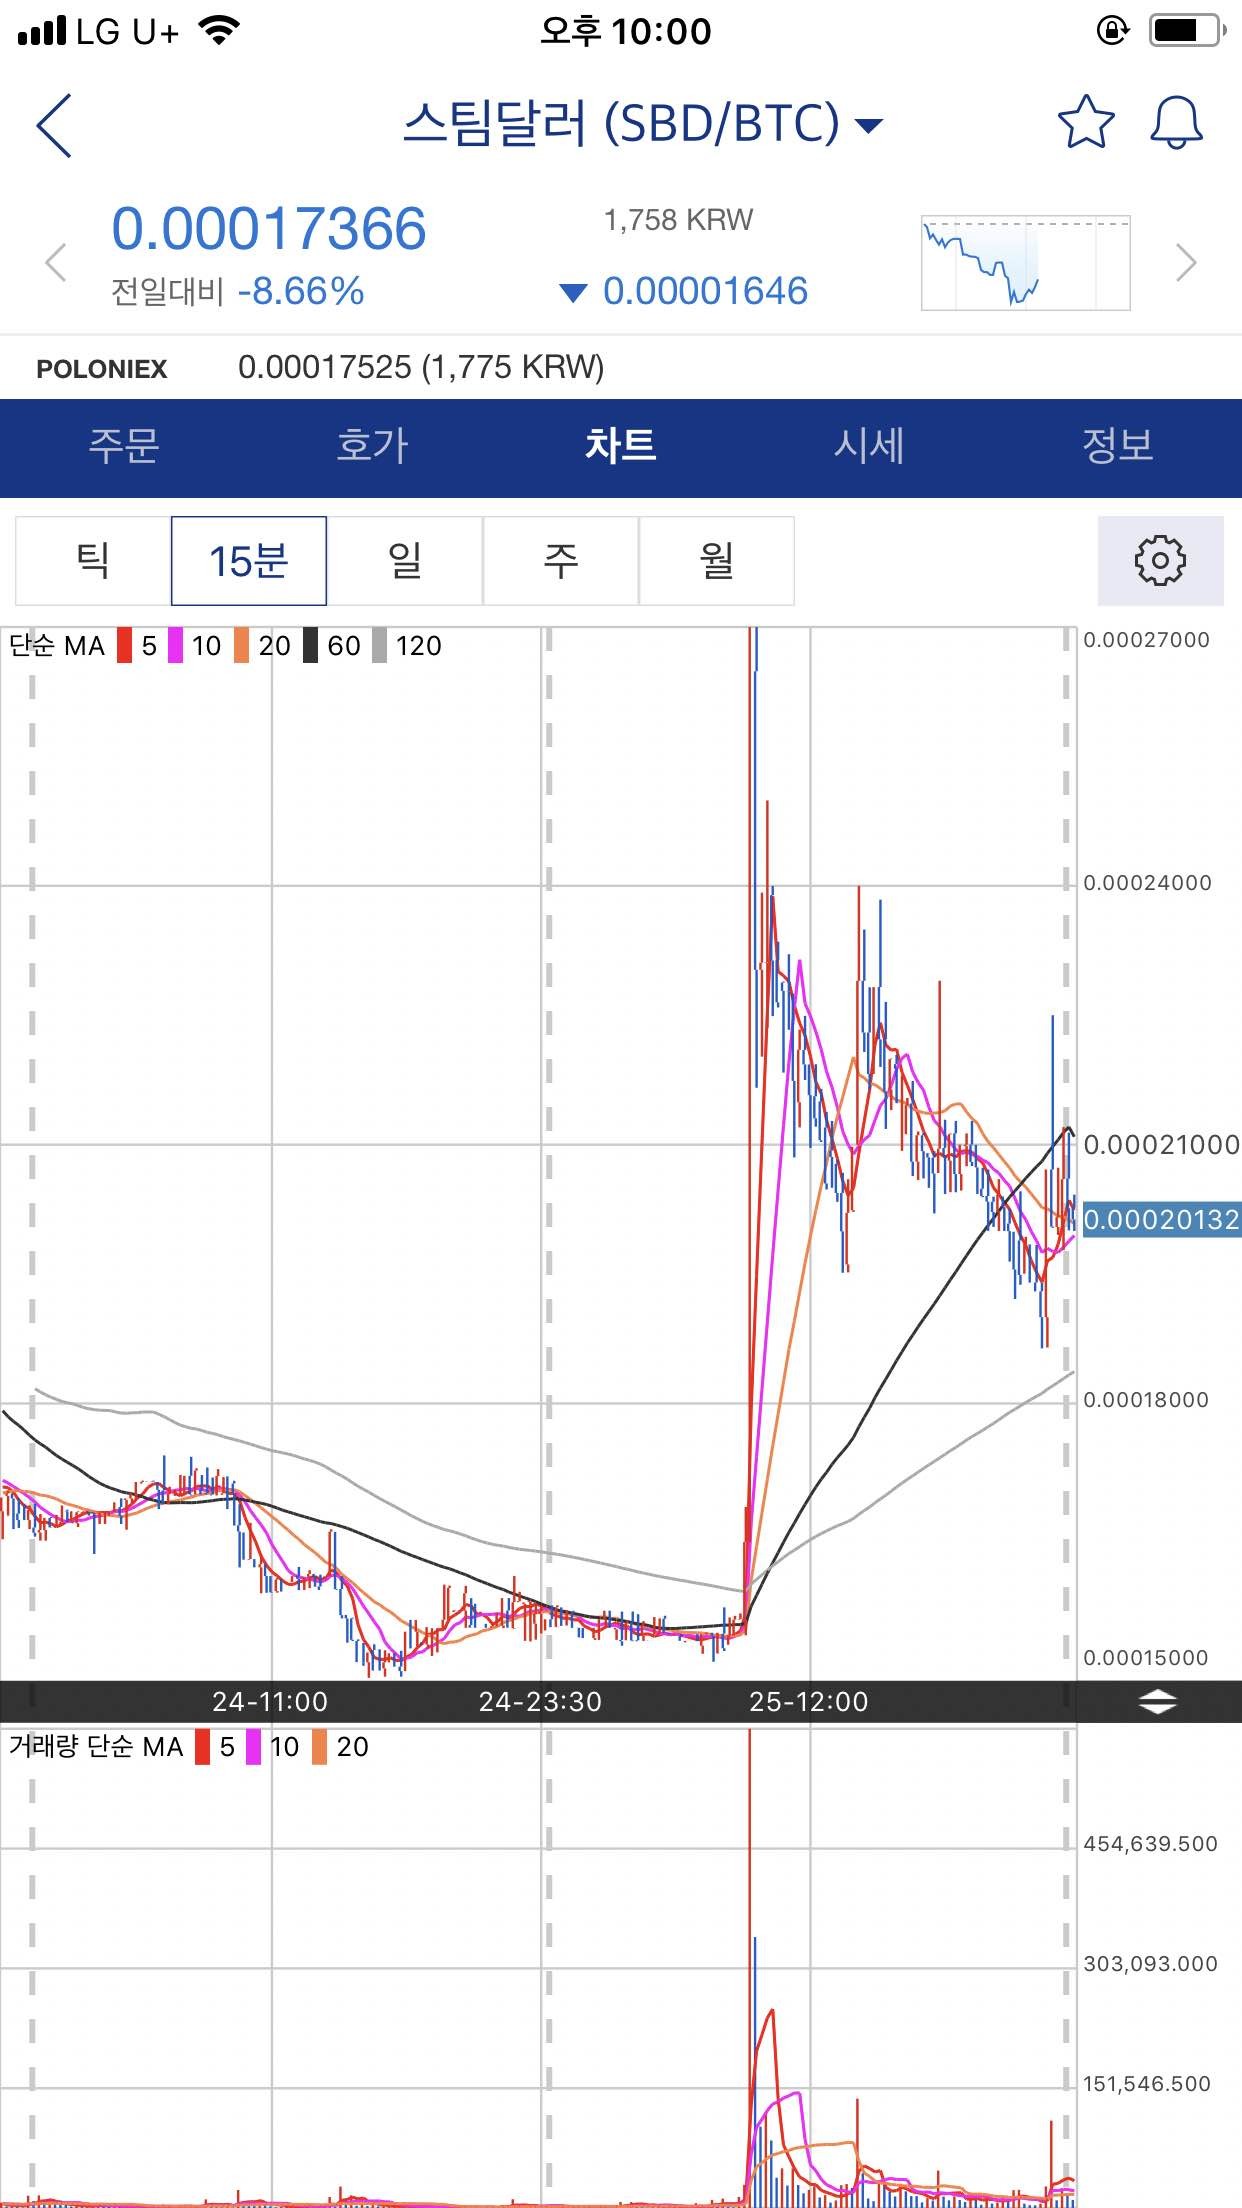Open the 주문 order tab
The height and width of the screenshot is (2208, 1242).
click(124, 447)
